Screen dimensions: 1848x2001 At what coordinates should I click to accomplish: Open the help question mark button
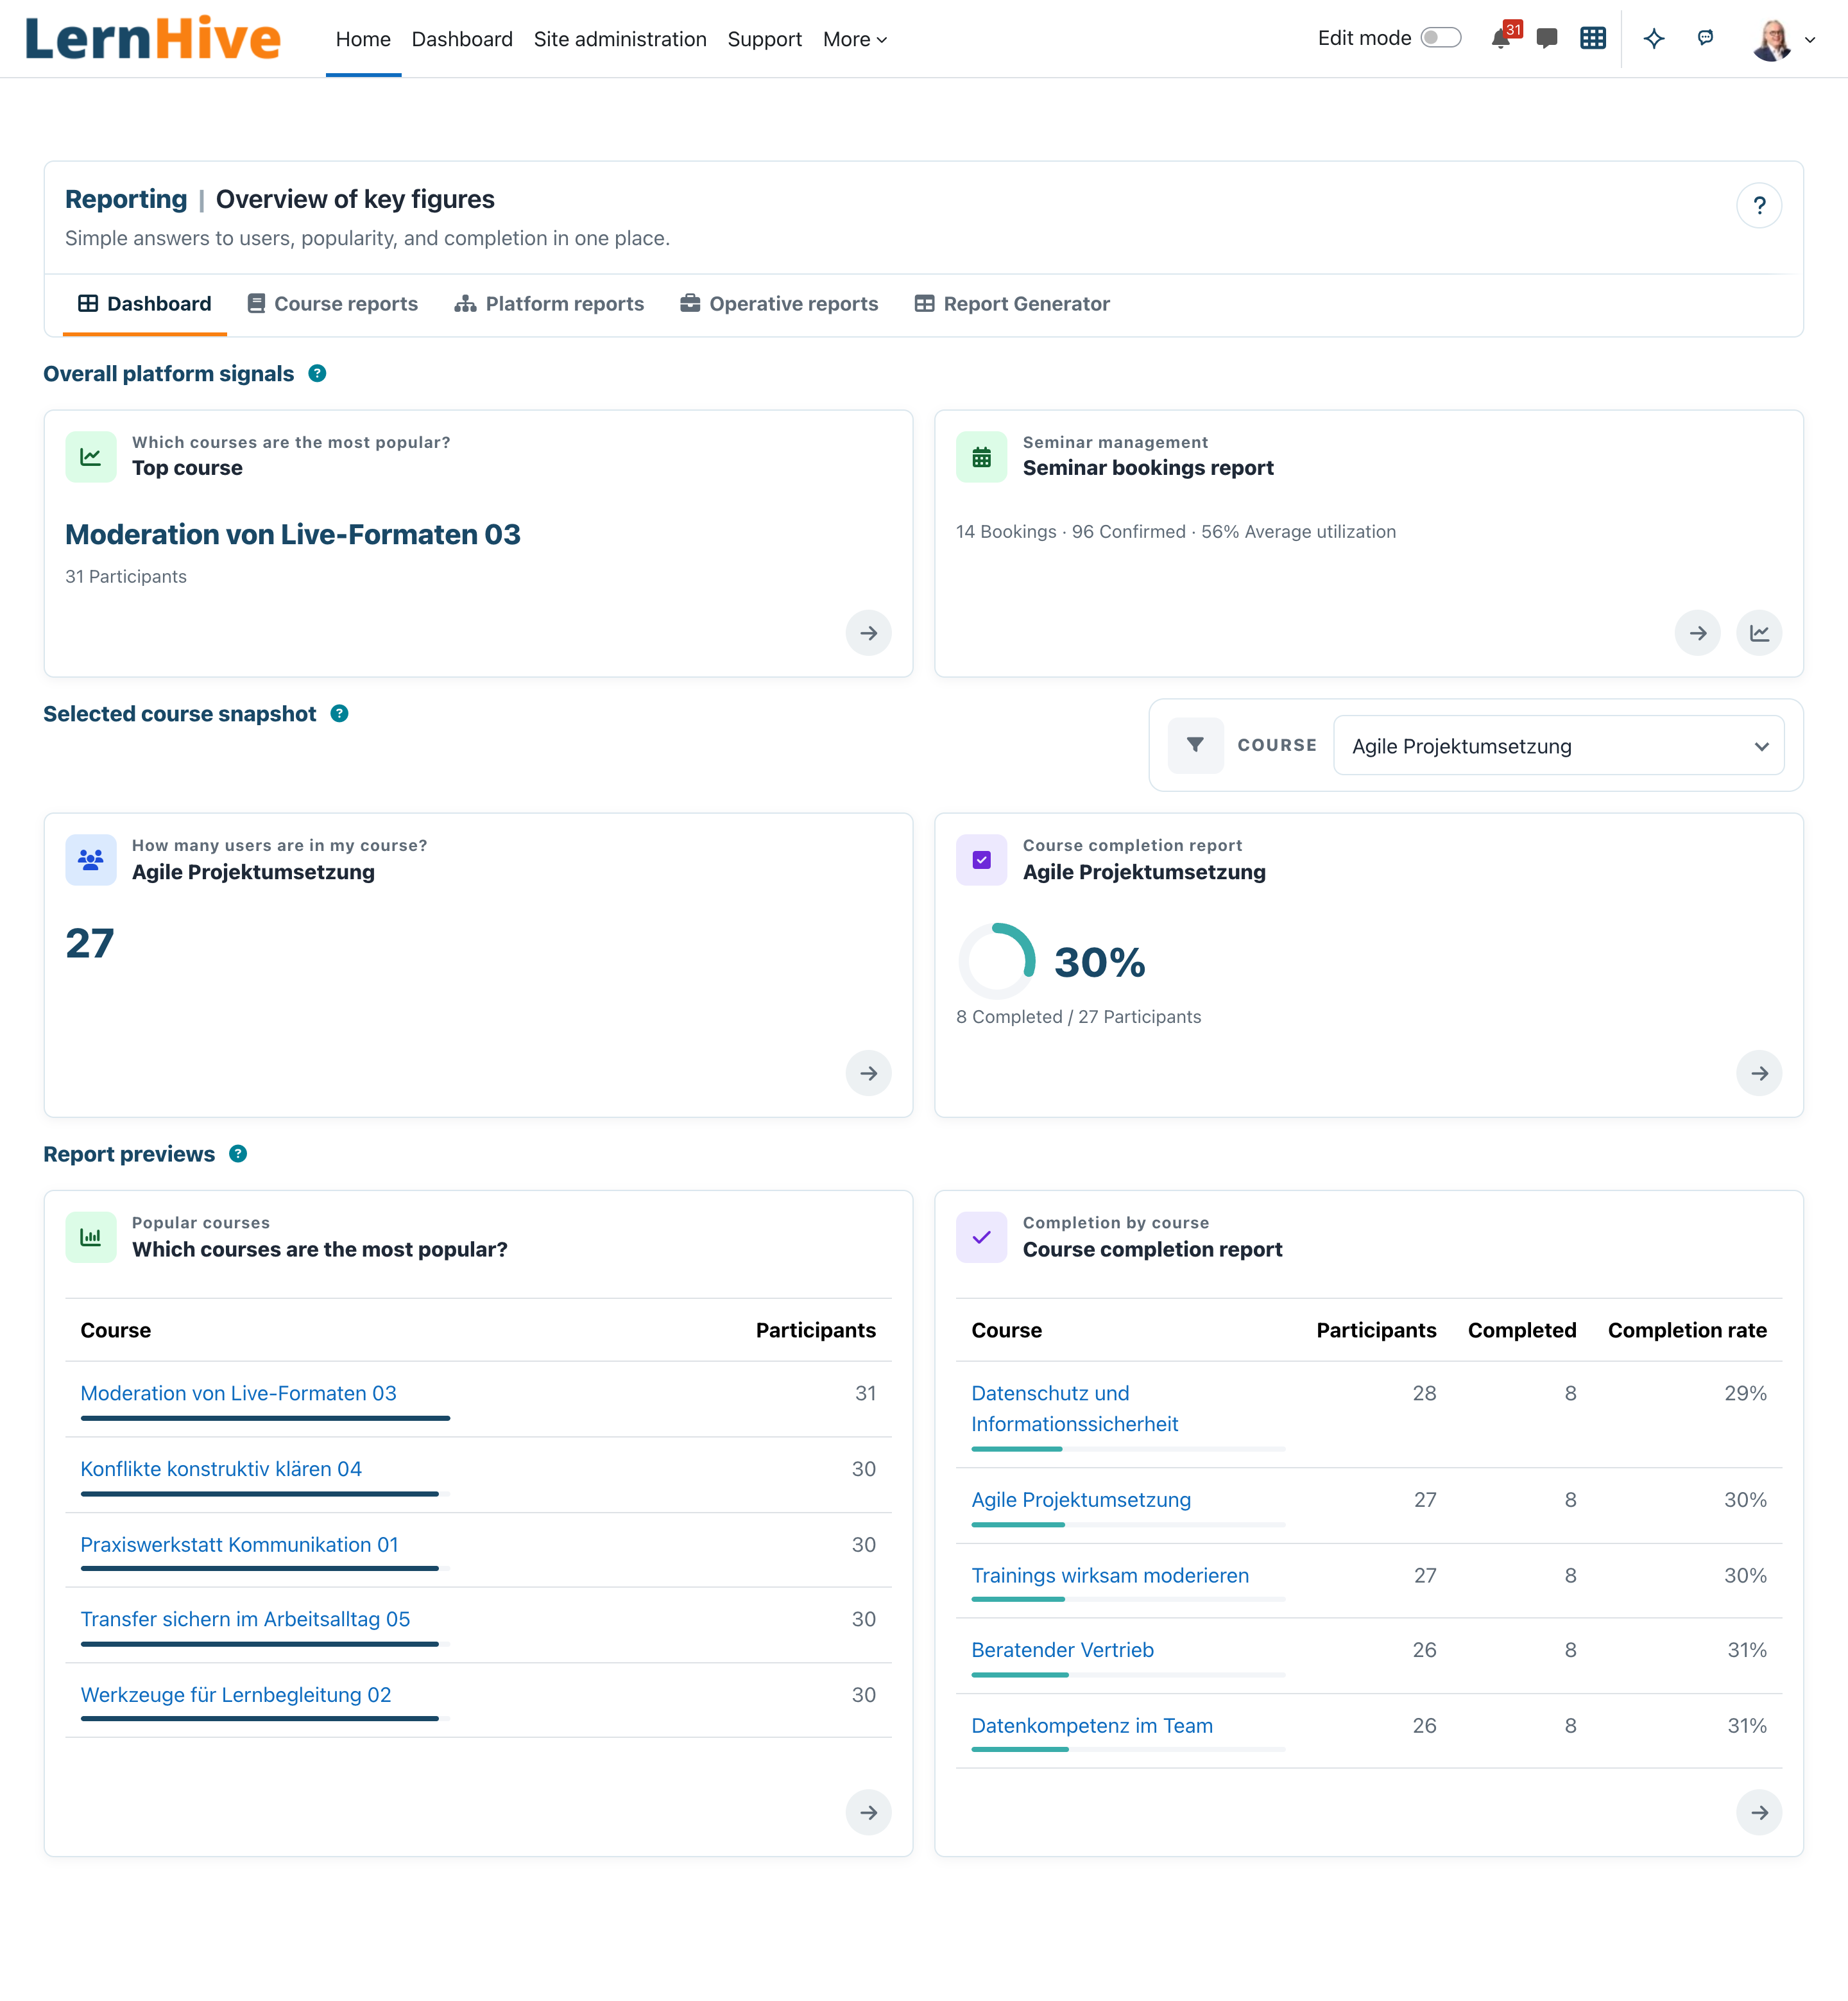pos(1759,206)
